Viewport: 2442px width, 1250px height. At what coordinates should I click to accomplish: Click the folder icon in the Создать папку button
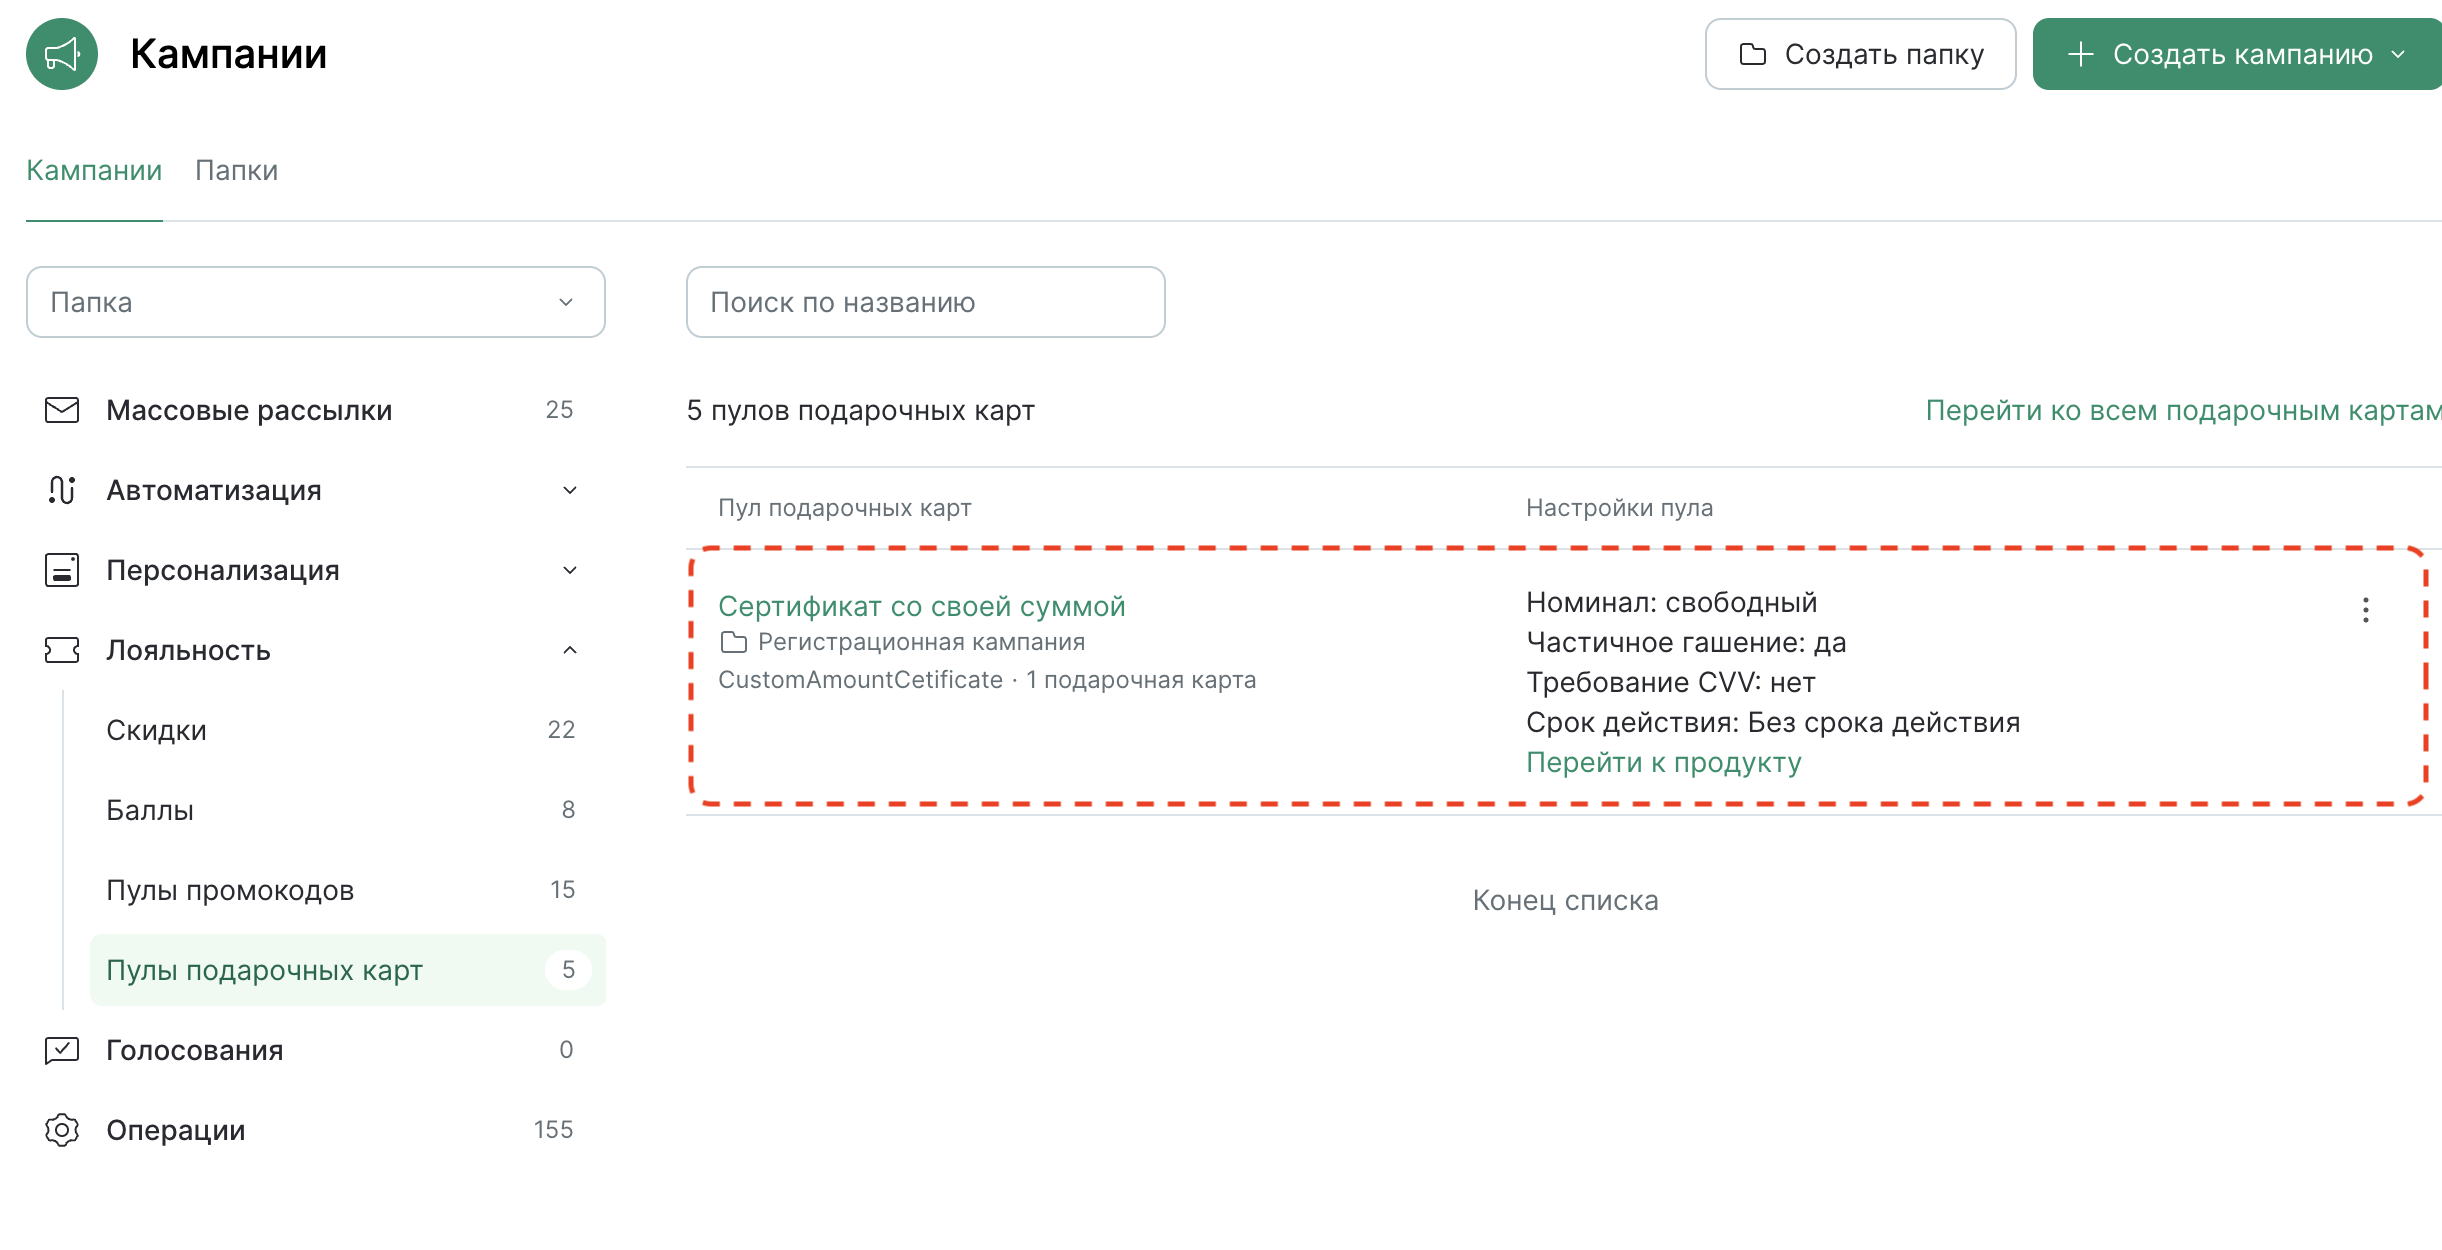1753,54
